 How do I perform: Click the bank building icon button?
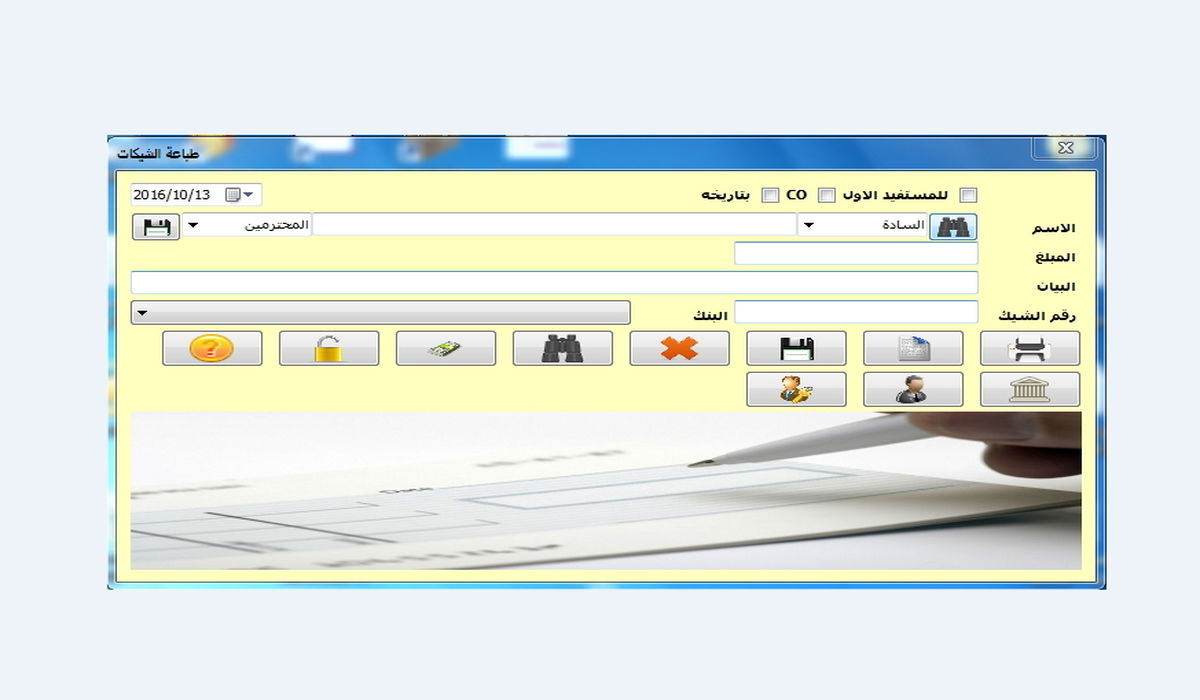(1030, 389)
